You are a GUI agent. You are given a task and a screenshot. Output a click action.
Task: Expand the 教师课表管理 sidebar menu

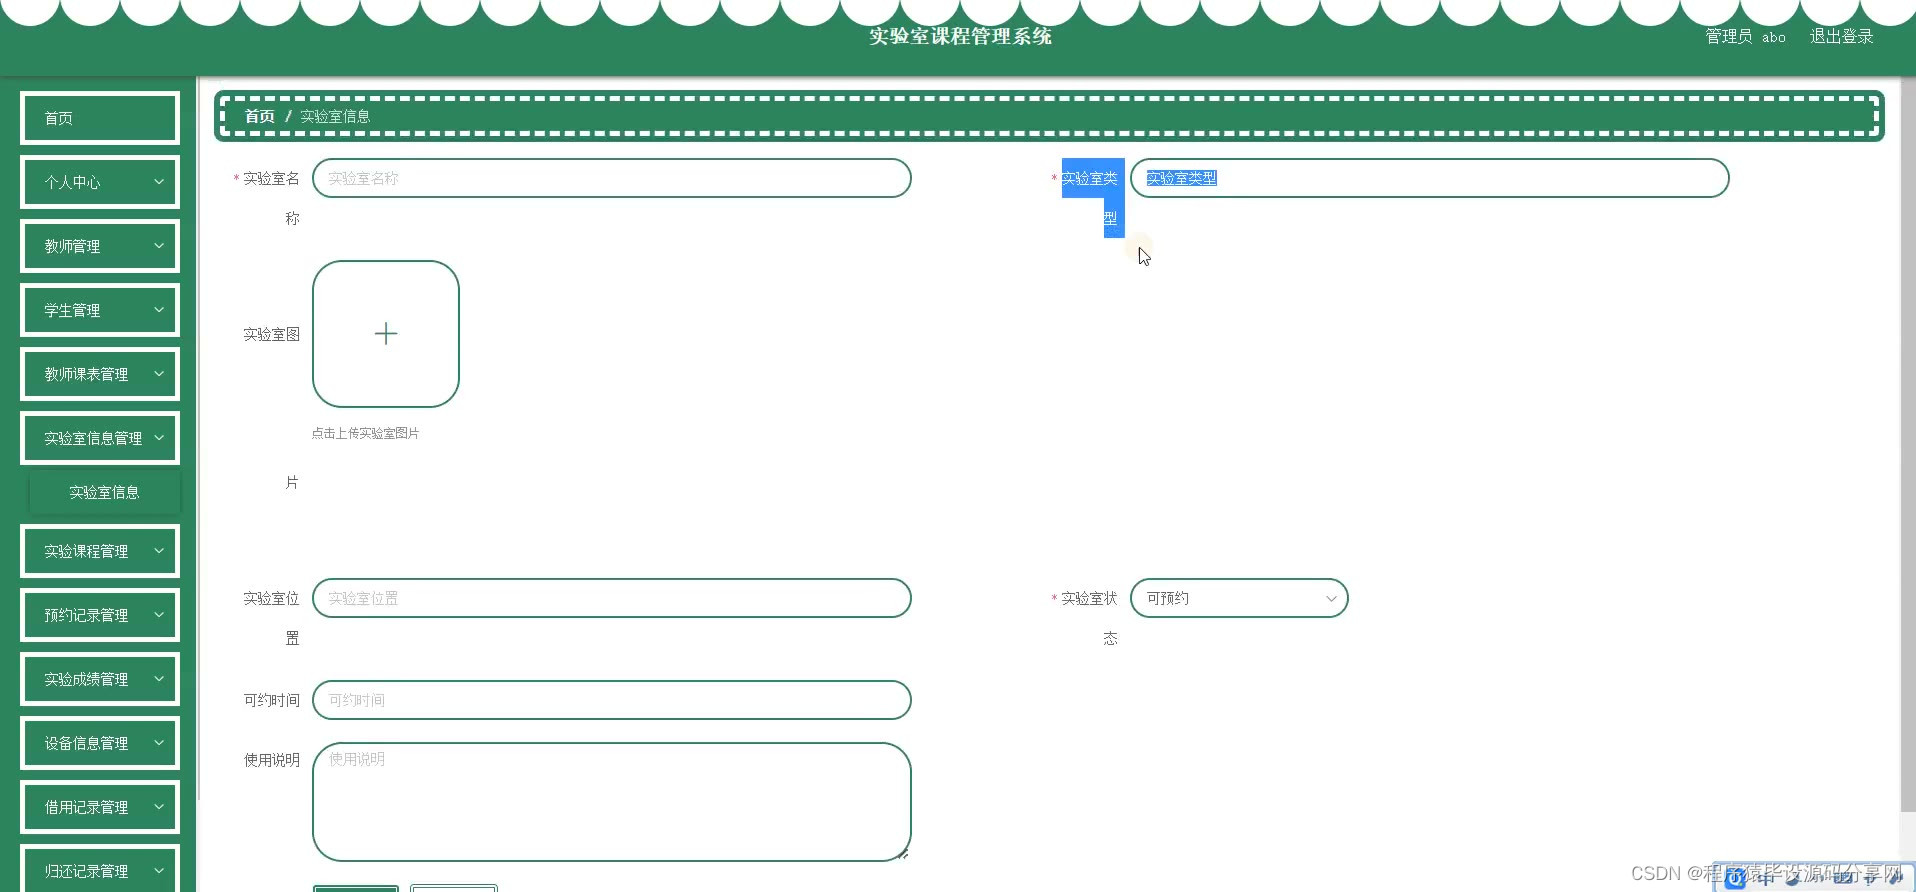(100, 374)
